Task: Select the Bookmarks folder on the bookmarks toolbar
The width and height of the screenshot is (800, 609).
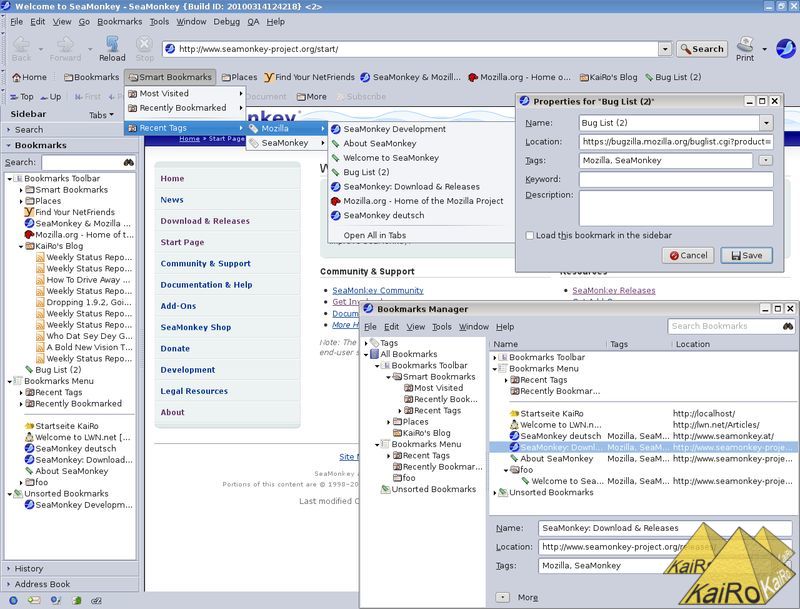Action: pyautogui.click(x=91, y=77)
